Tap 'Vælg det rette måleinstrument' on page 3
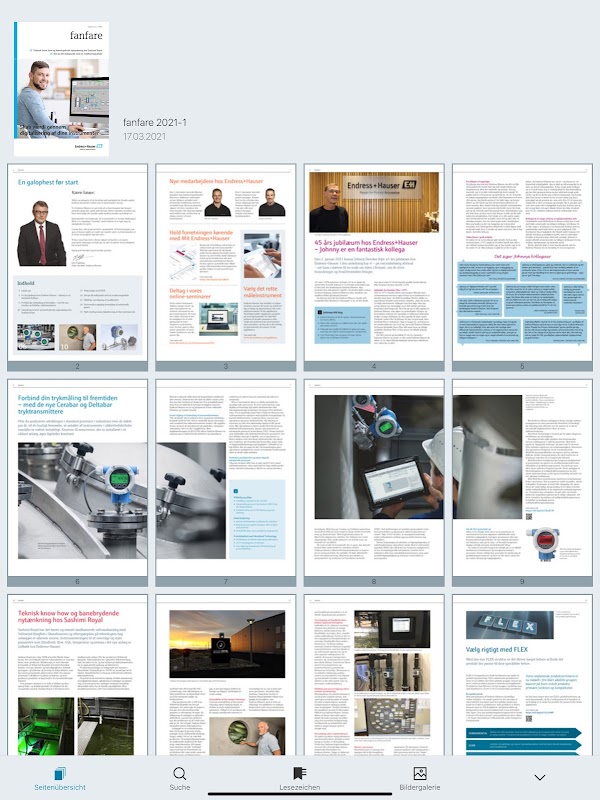Image resolution: width=600 pixels, height=800 pixels. 262,292
